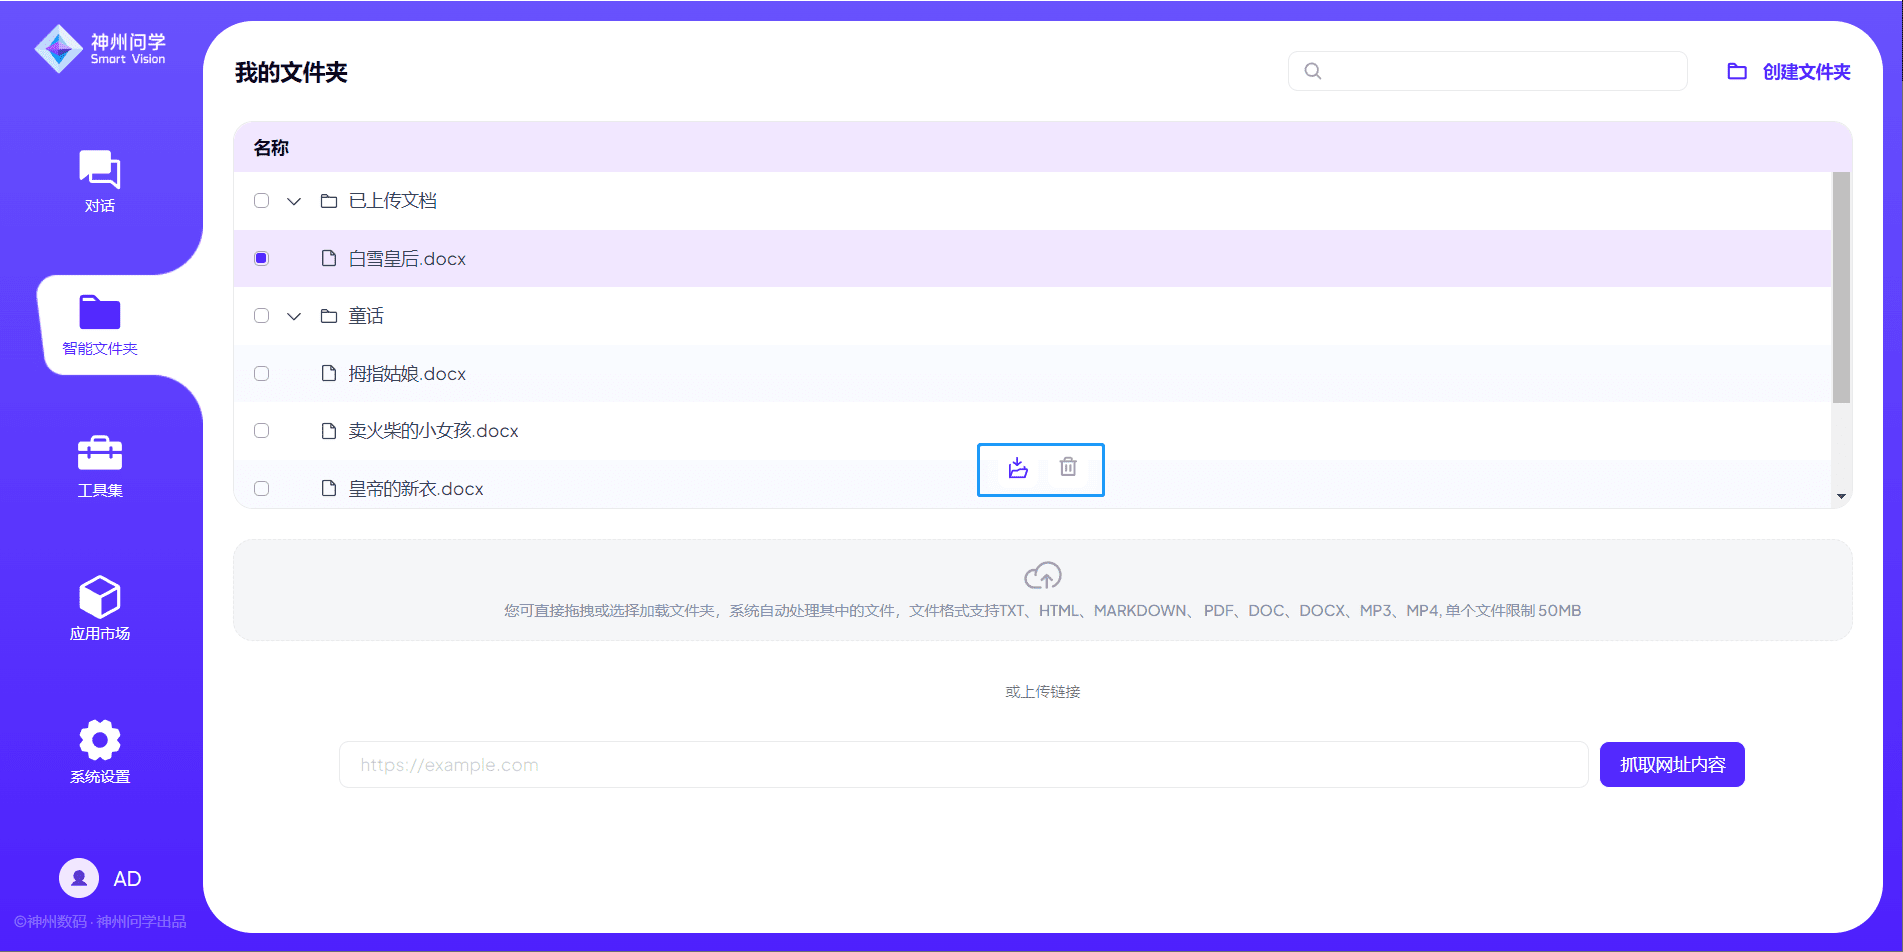Open the 工具集 toolbox section
This screenshot has width=1903, height=952.
click(99, 466)
